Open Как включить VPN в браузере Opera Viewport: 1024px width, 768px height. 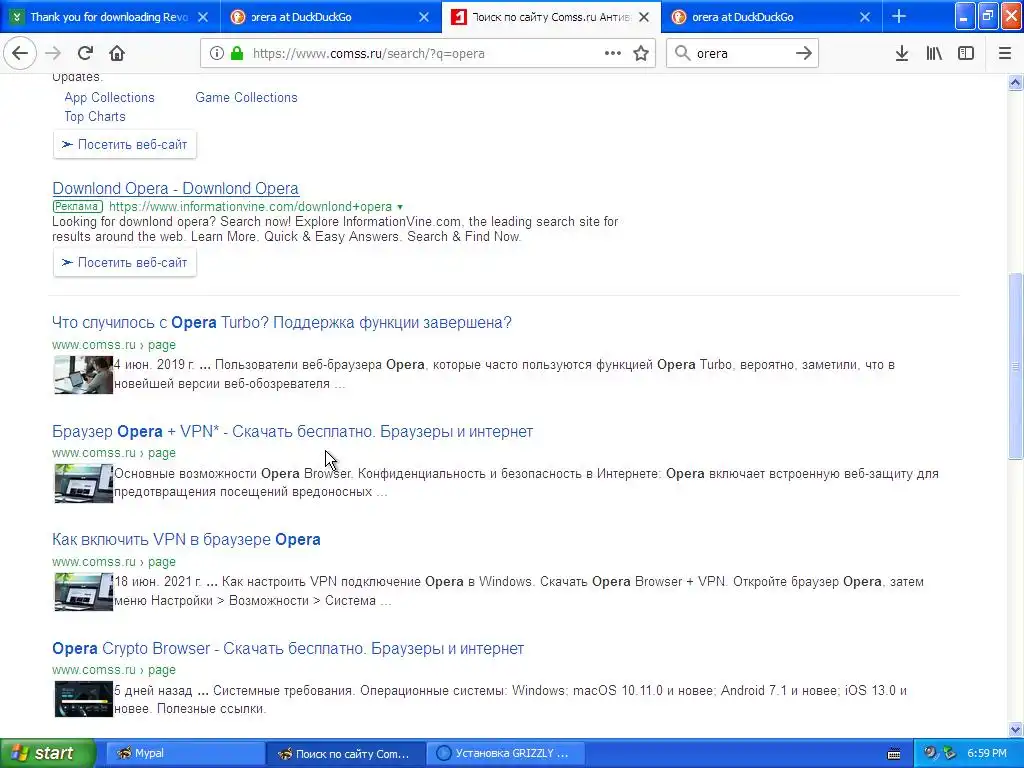coord(186,539)
